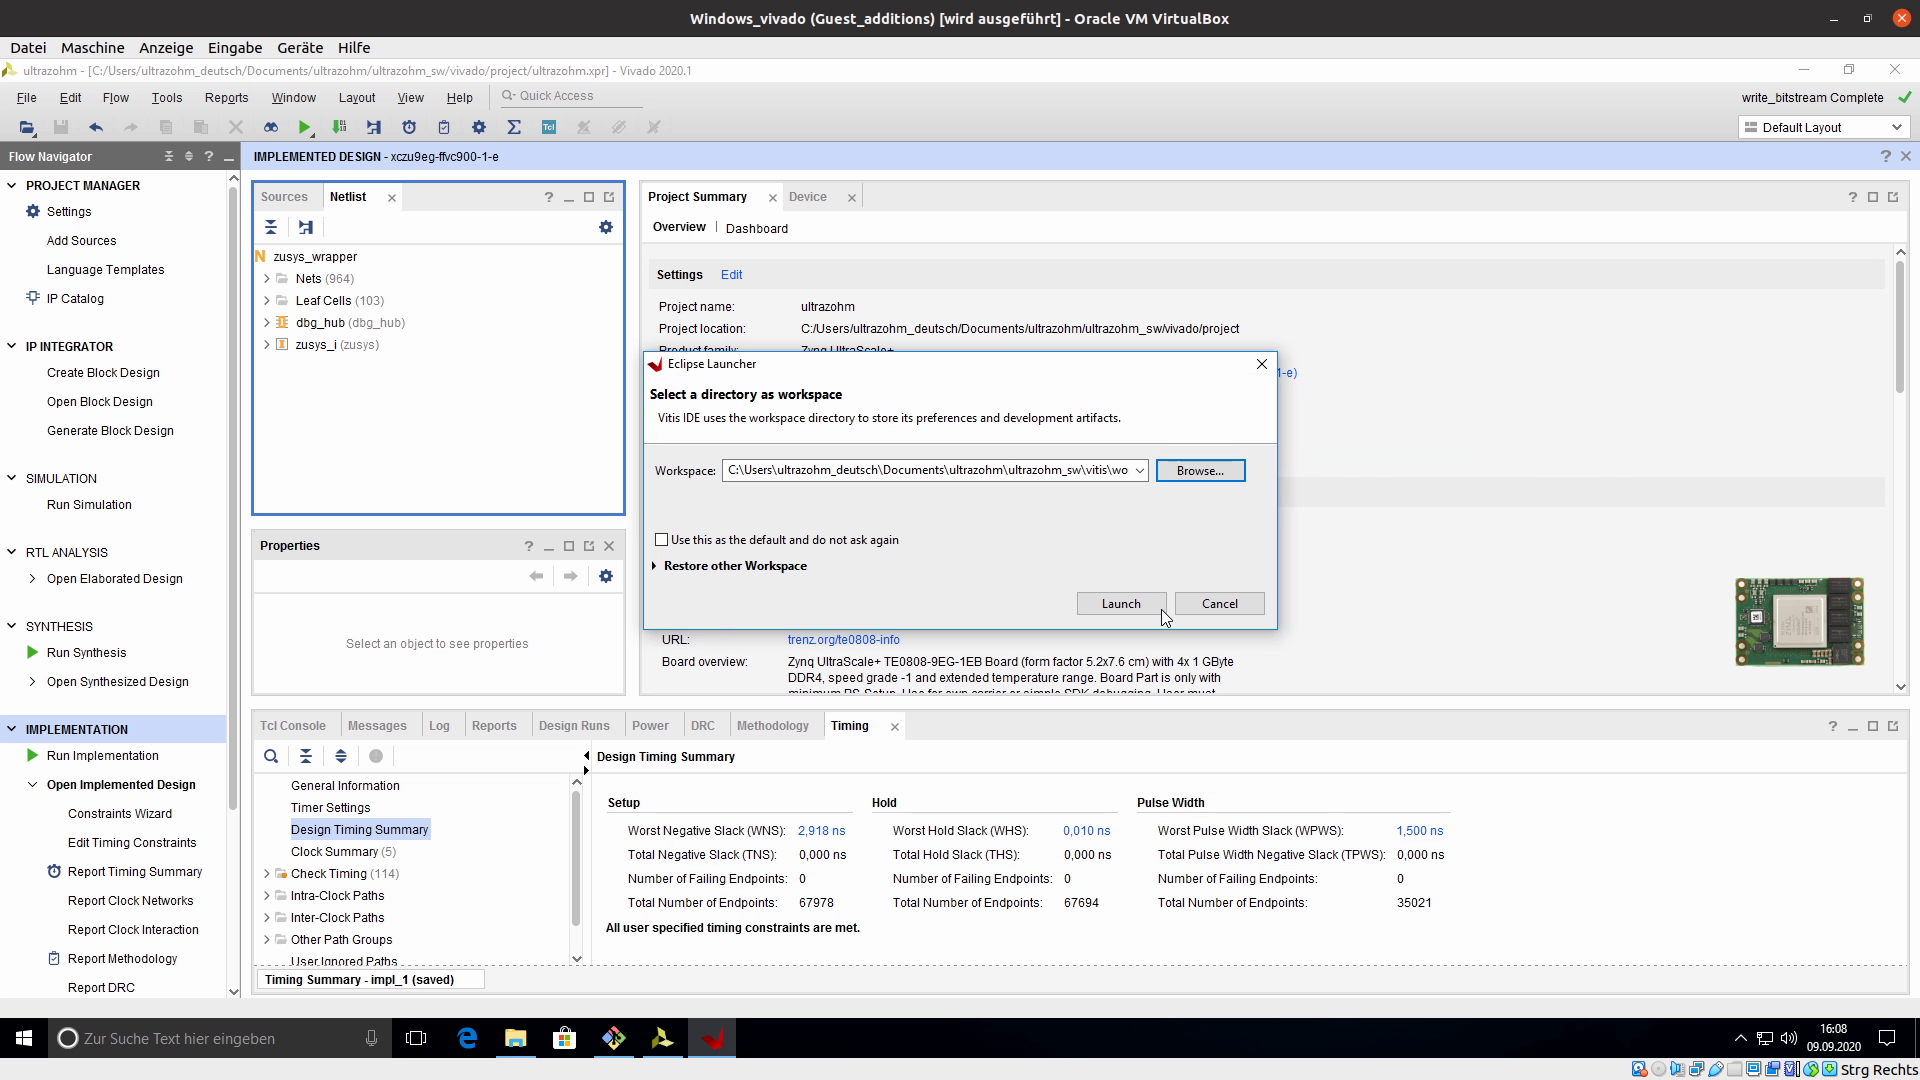The image size is (1920, 1080).
Task: Click the Launch button
Action: click(x=1120, y=604)
